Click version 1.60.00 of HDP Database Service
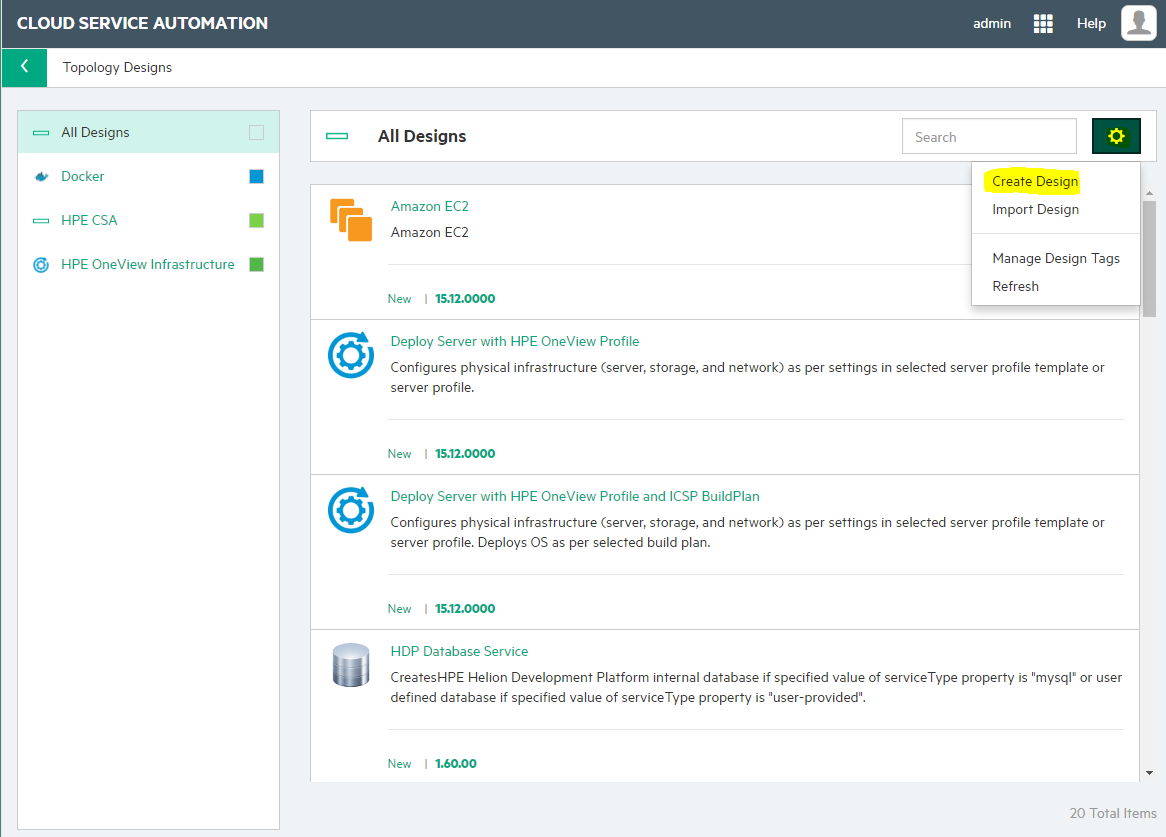This screenshot has height=837, width=1166. [456, 764]
